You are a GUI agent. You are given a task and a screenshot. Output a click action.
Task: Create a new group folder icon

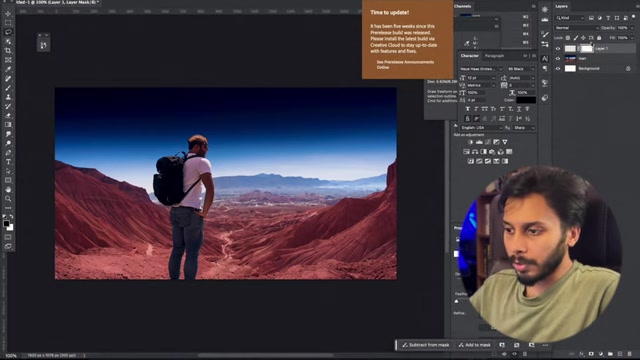pos(610,354)
